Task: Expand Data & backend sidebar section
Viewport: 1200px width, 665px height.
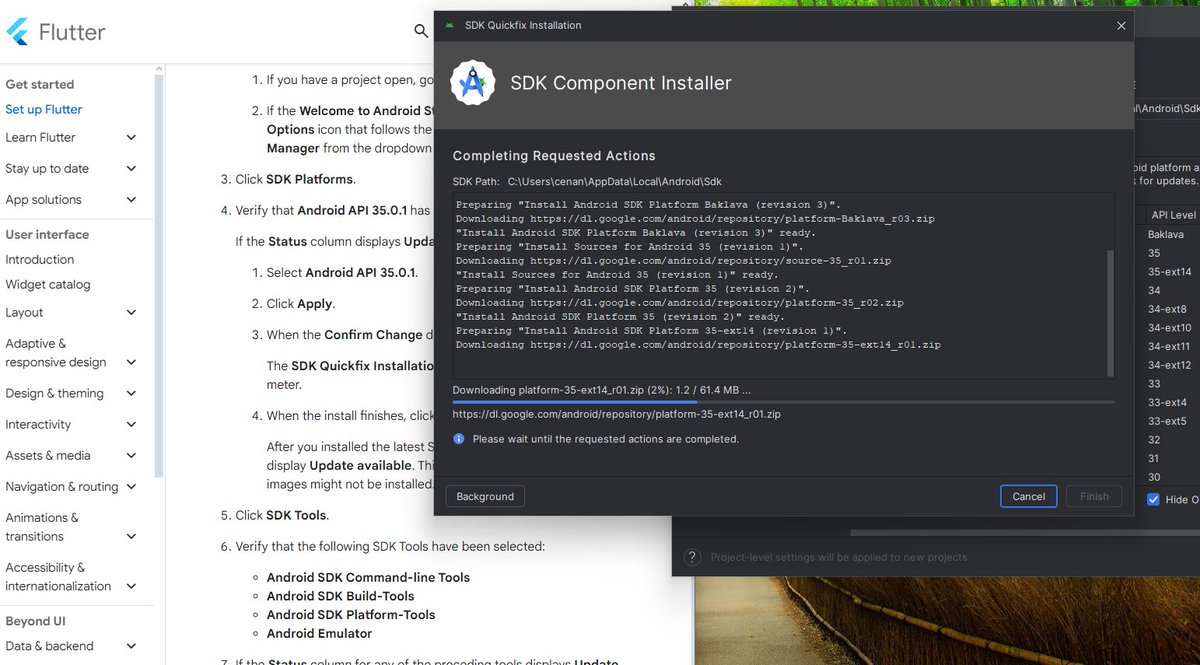Action: coord(131,646)
